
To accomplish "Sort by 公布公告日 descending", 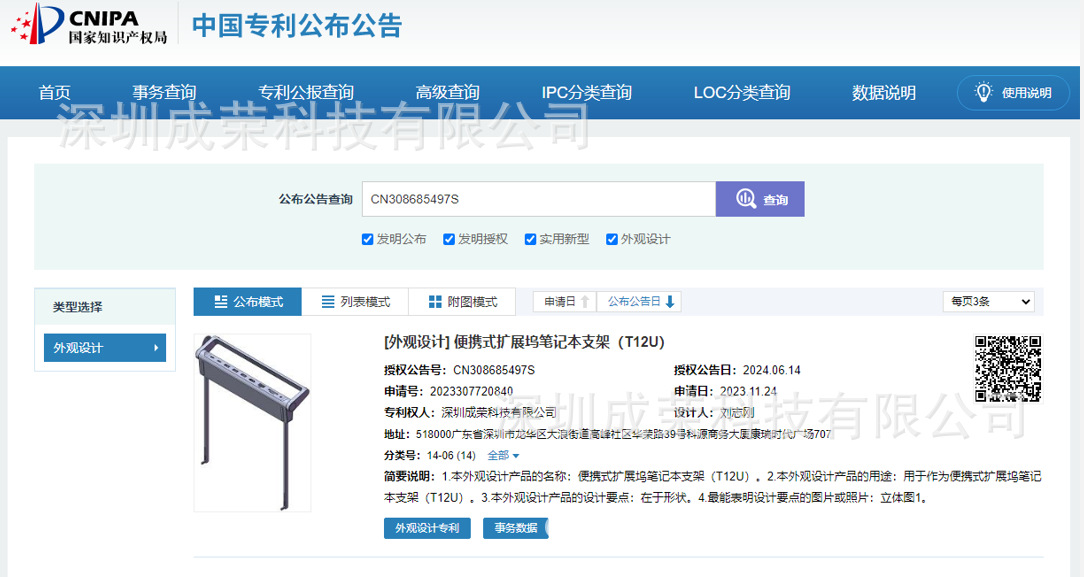I will [x=639, y=302].
